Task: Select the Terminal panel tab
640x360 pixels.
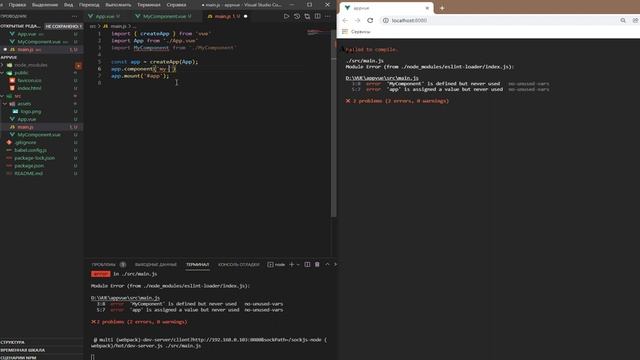Action: tap(198, 264)
